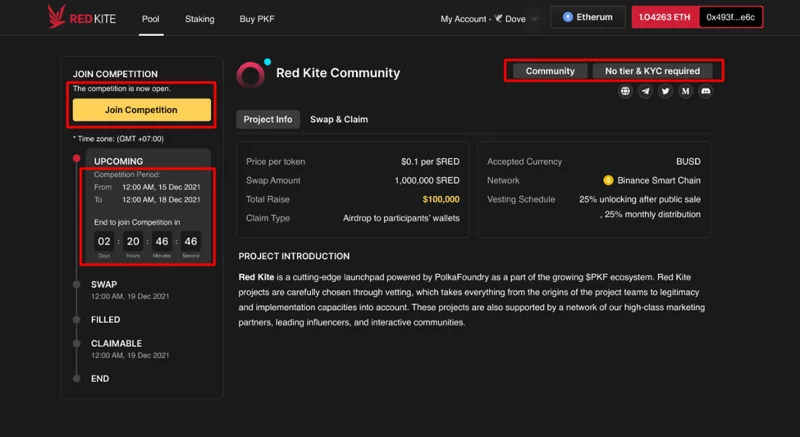This screenshot has height=437, width=800.
Task: Click the Red Kite logo
Action: pos(82,18)
